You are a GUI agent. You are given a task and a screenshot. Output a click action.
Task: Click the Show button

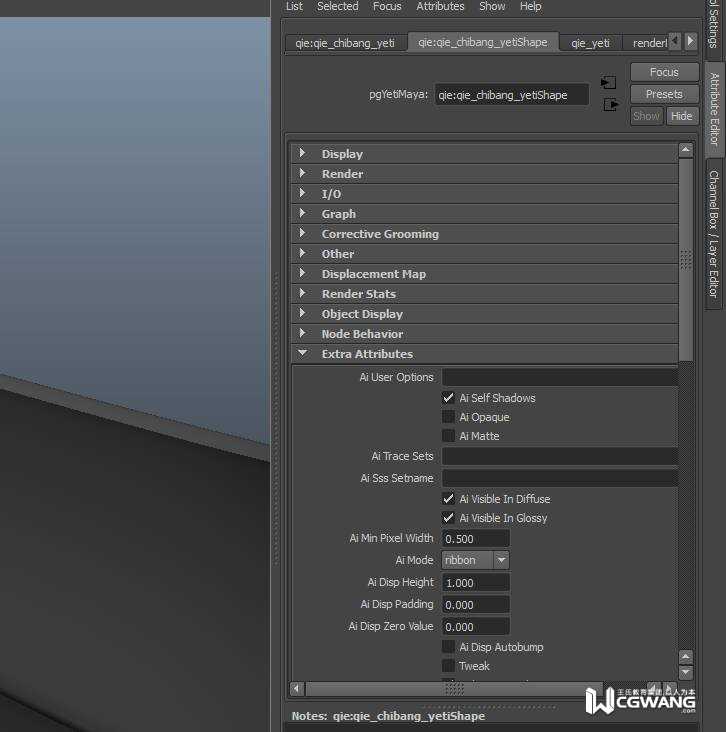tap(647, 116)
